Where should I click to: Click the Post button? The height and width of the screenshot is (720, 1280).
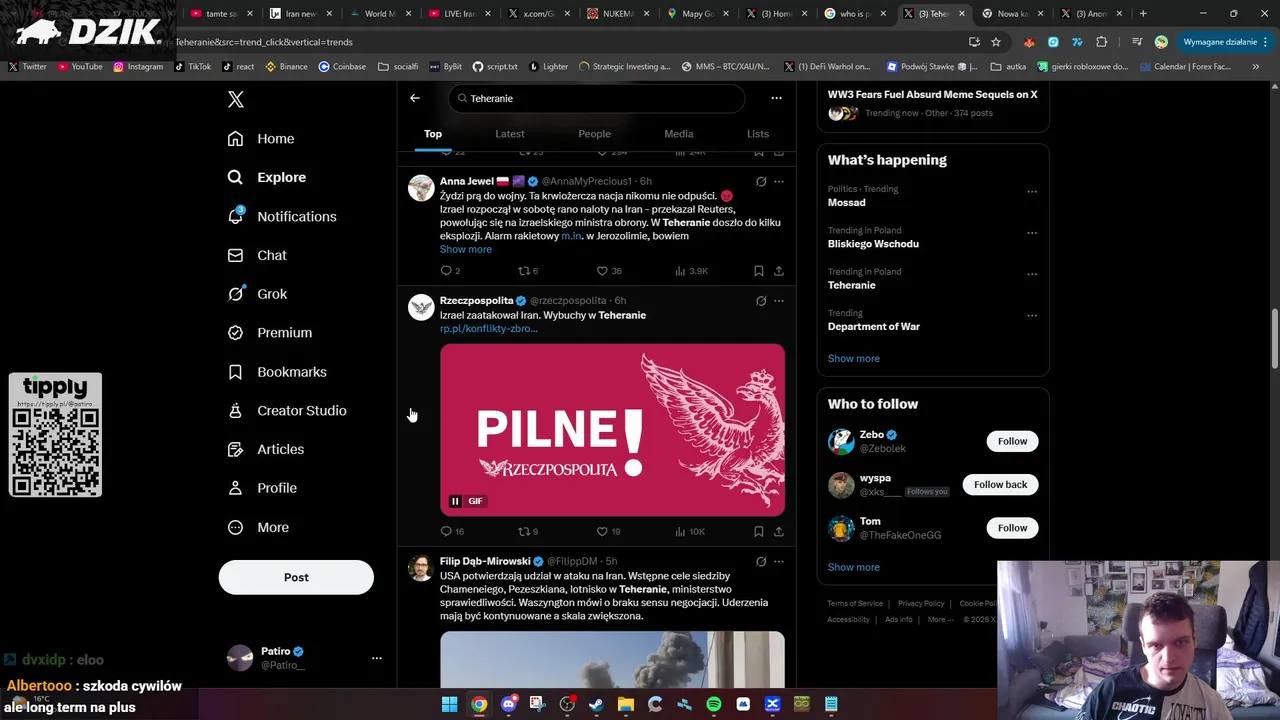click(296, 577)
